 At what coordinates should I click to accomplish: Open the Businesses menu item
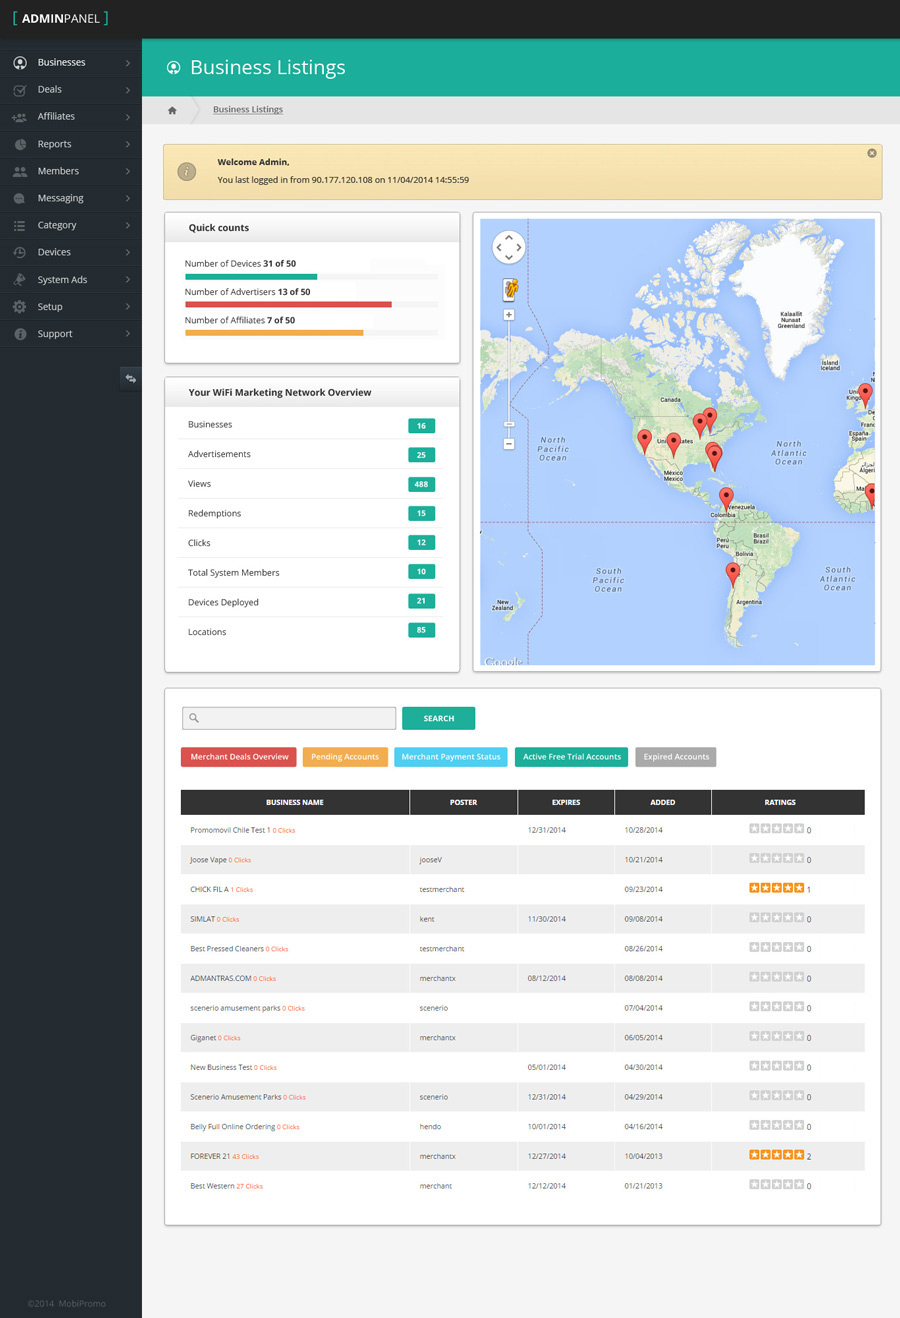coord(71,63)
